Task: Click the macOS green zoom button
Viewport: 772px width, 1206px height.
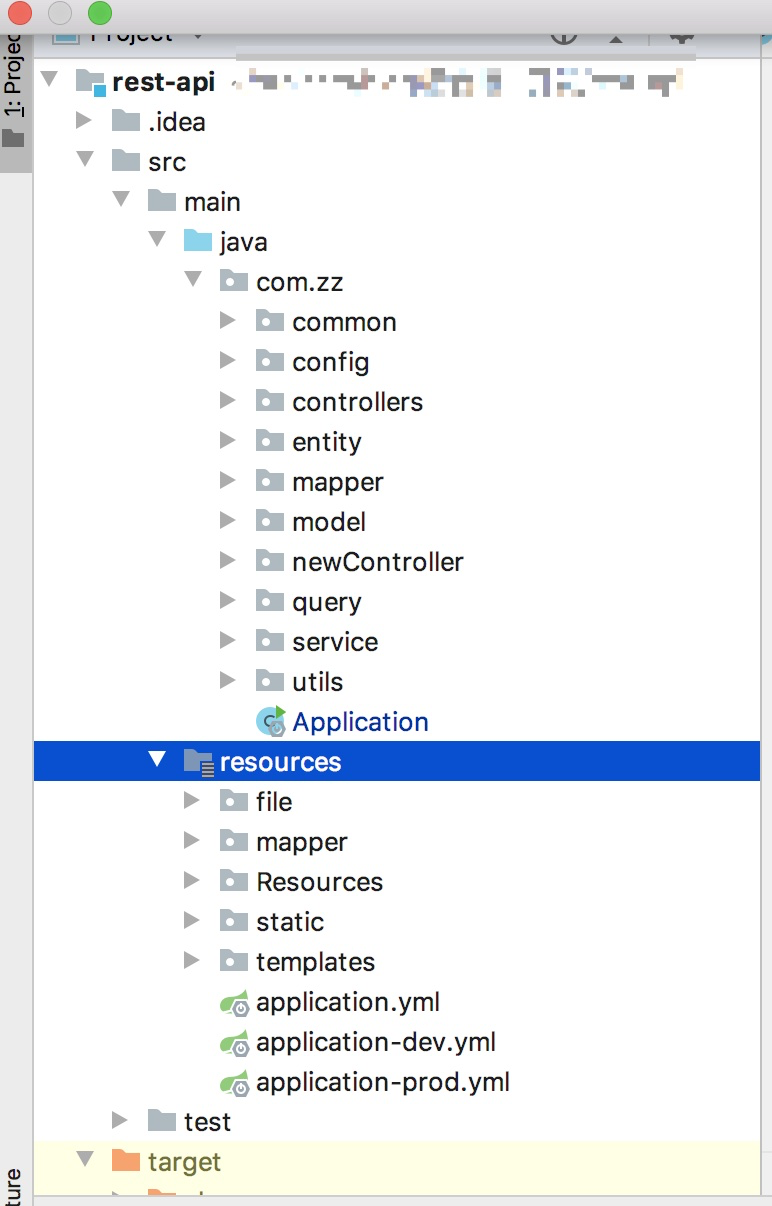Action: [x=100, y=14]
